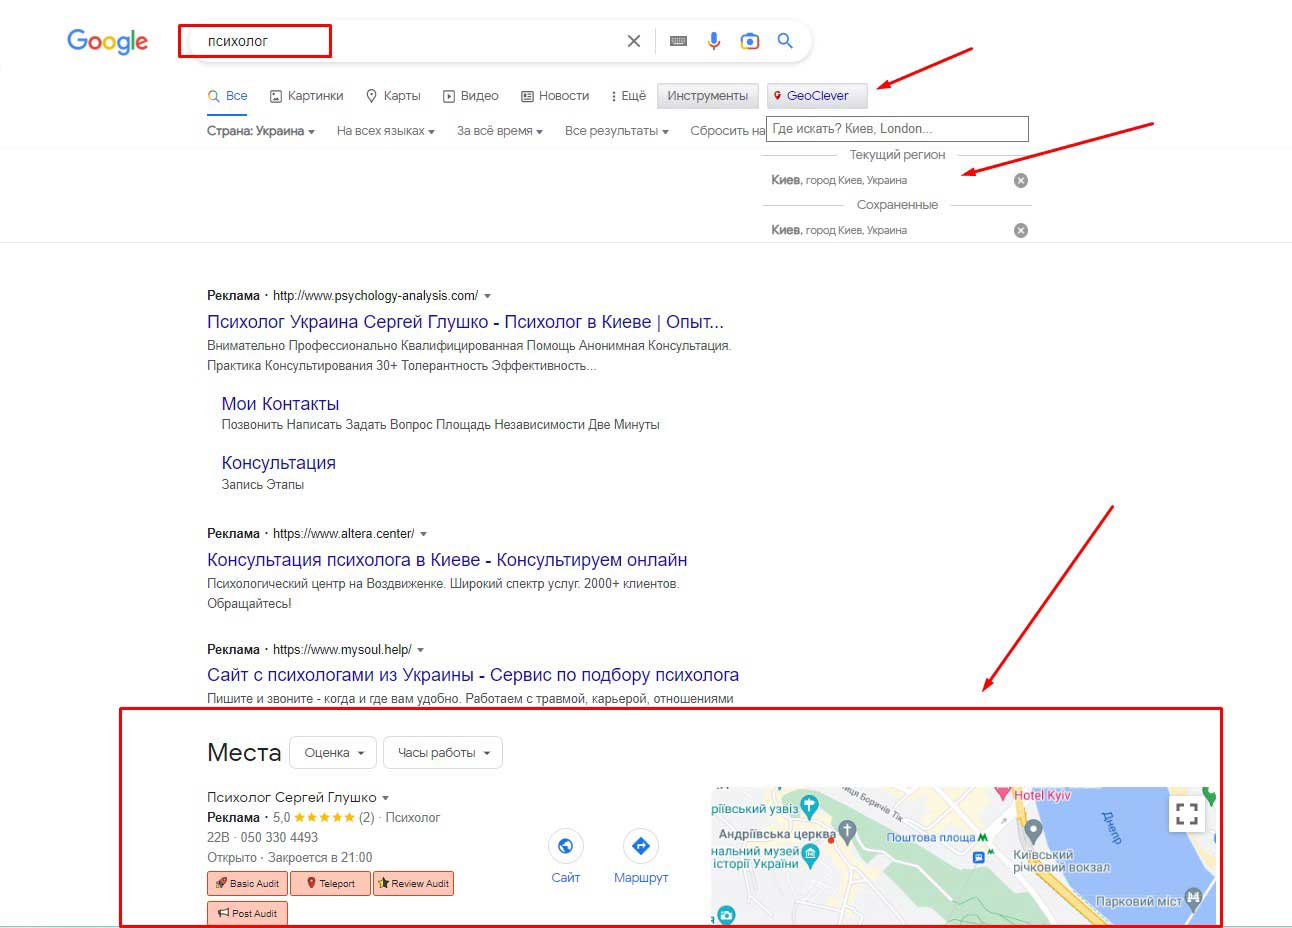Open the За всё время dropdown

500,131
